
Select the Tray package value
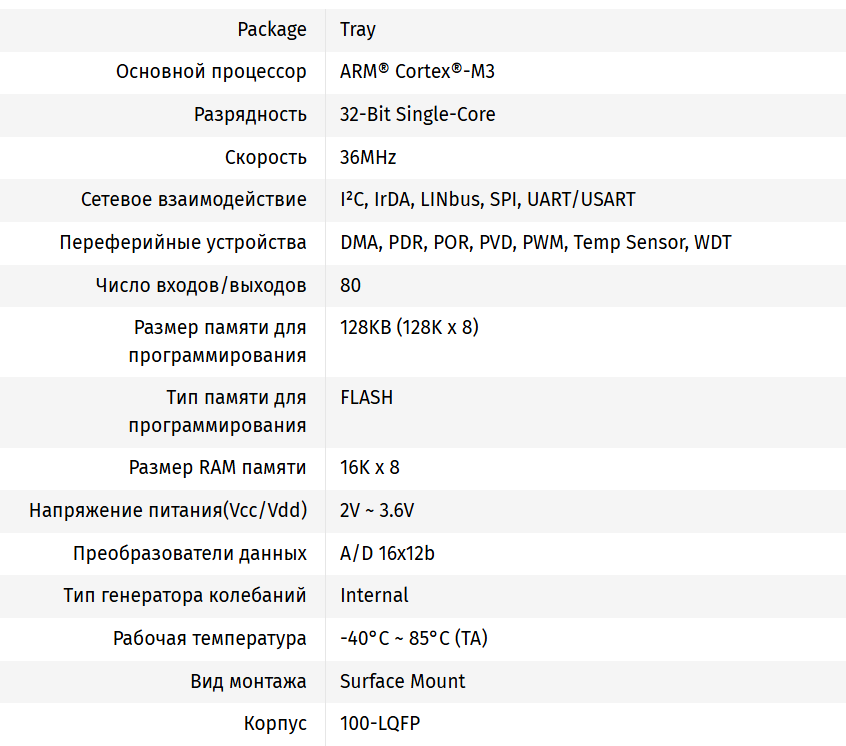click(358, 29)
